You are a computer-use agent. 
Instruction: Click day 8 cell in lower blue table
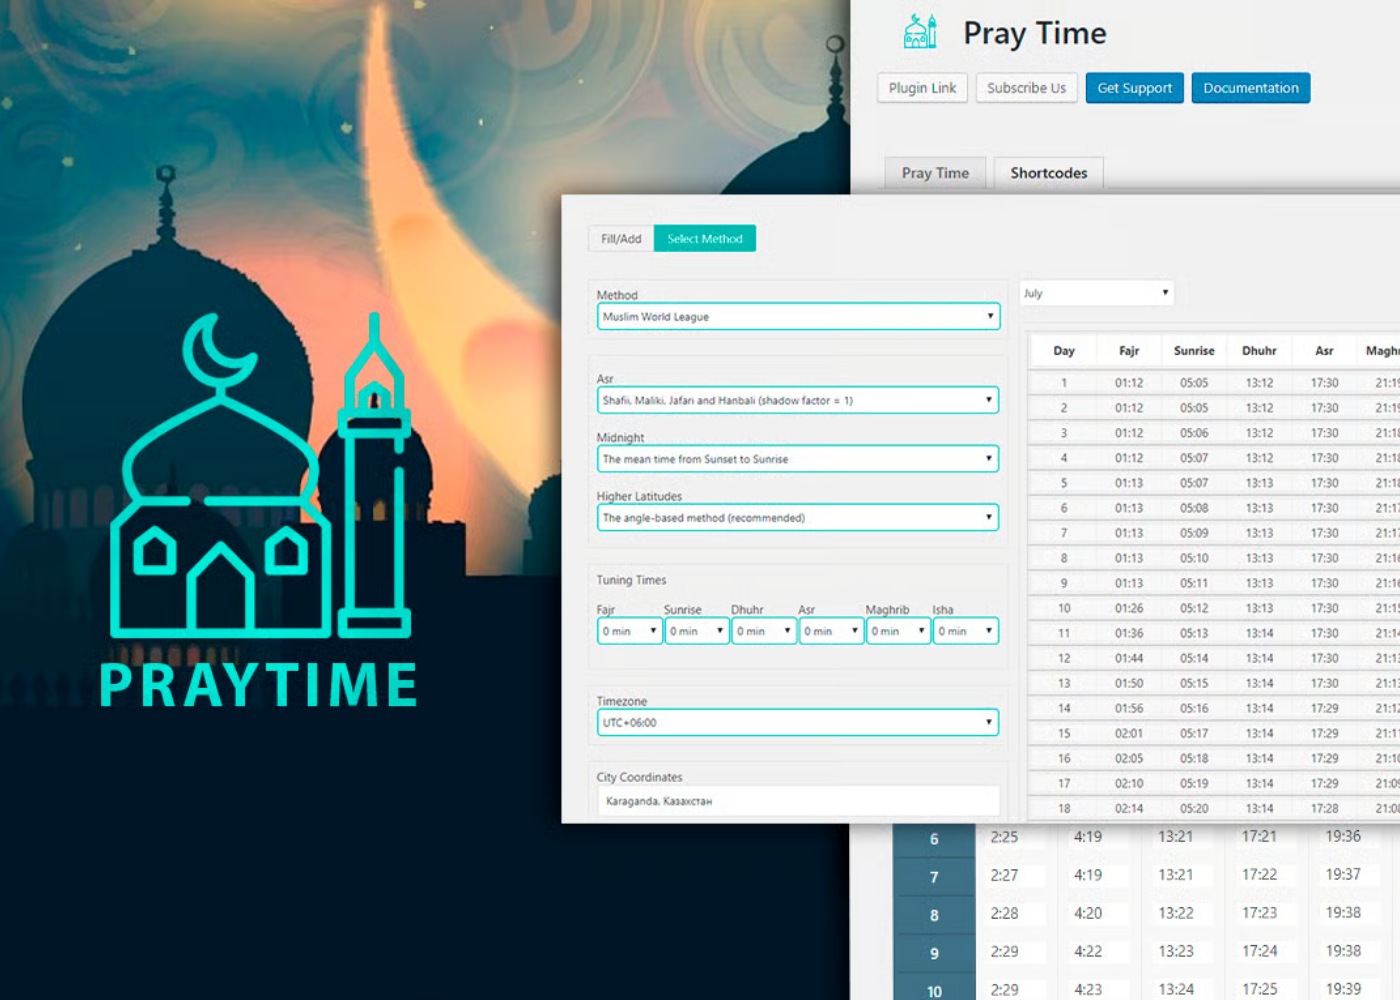(x=934, y=914)
